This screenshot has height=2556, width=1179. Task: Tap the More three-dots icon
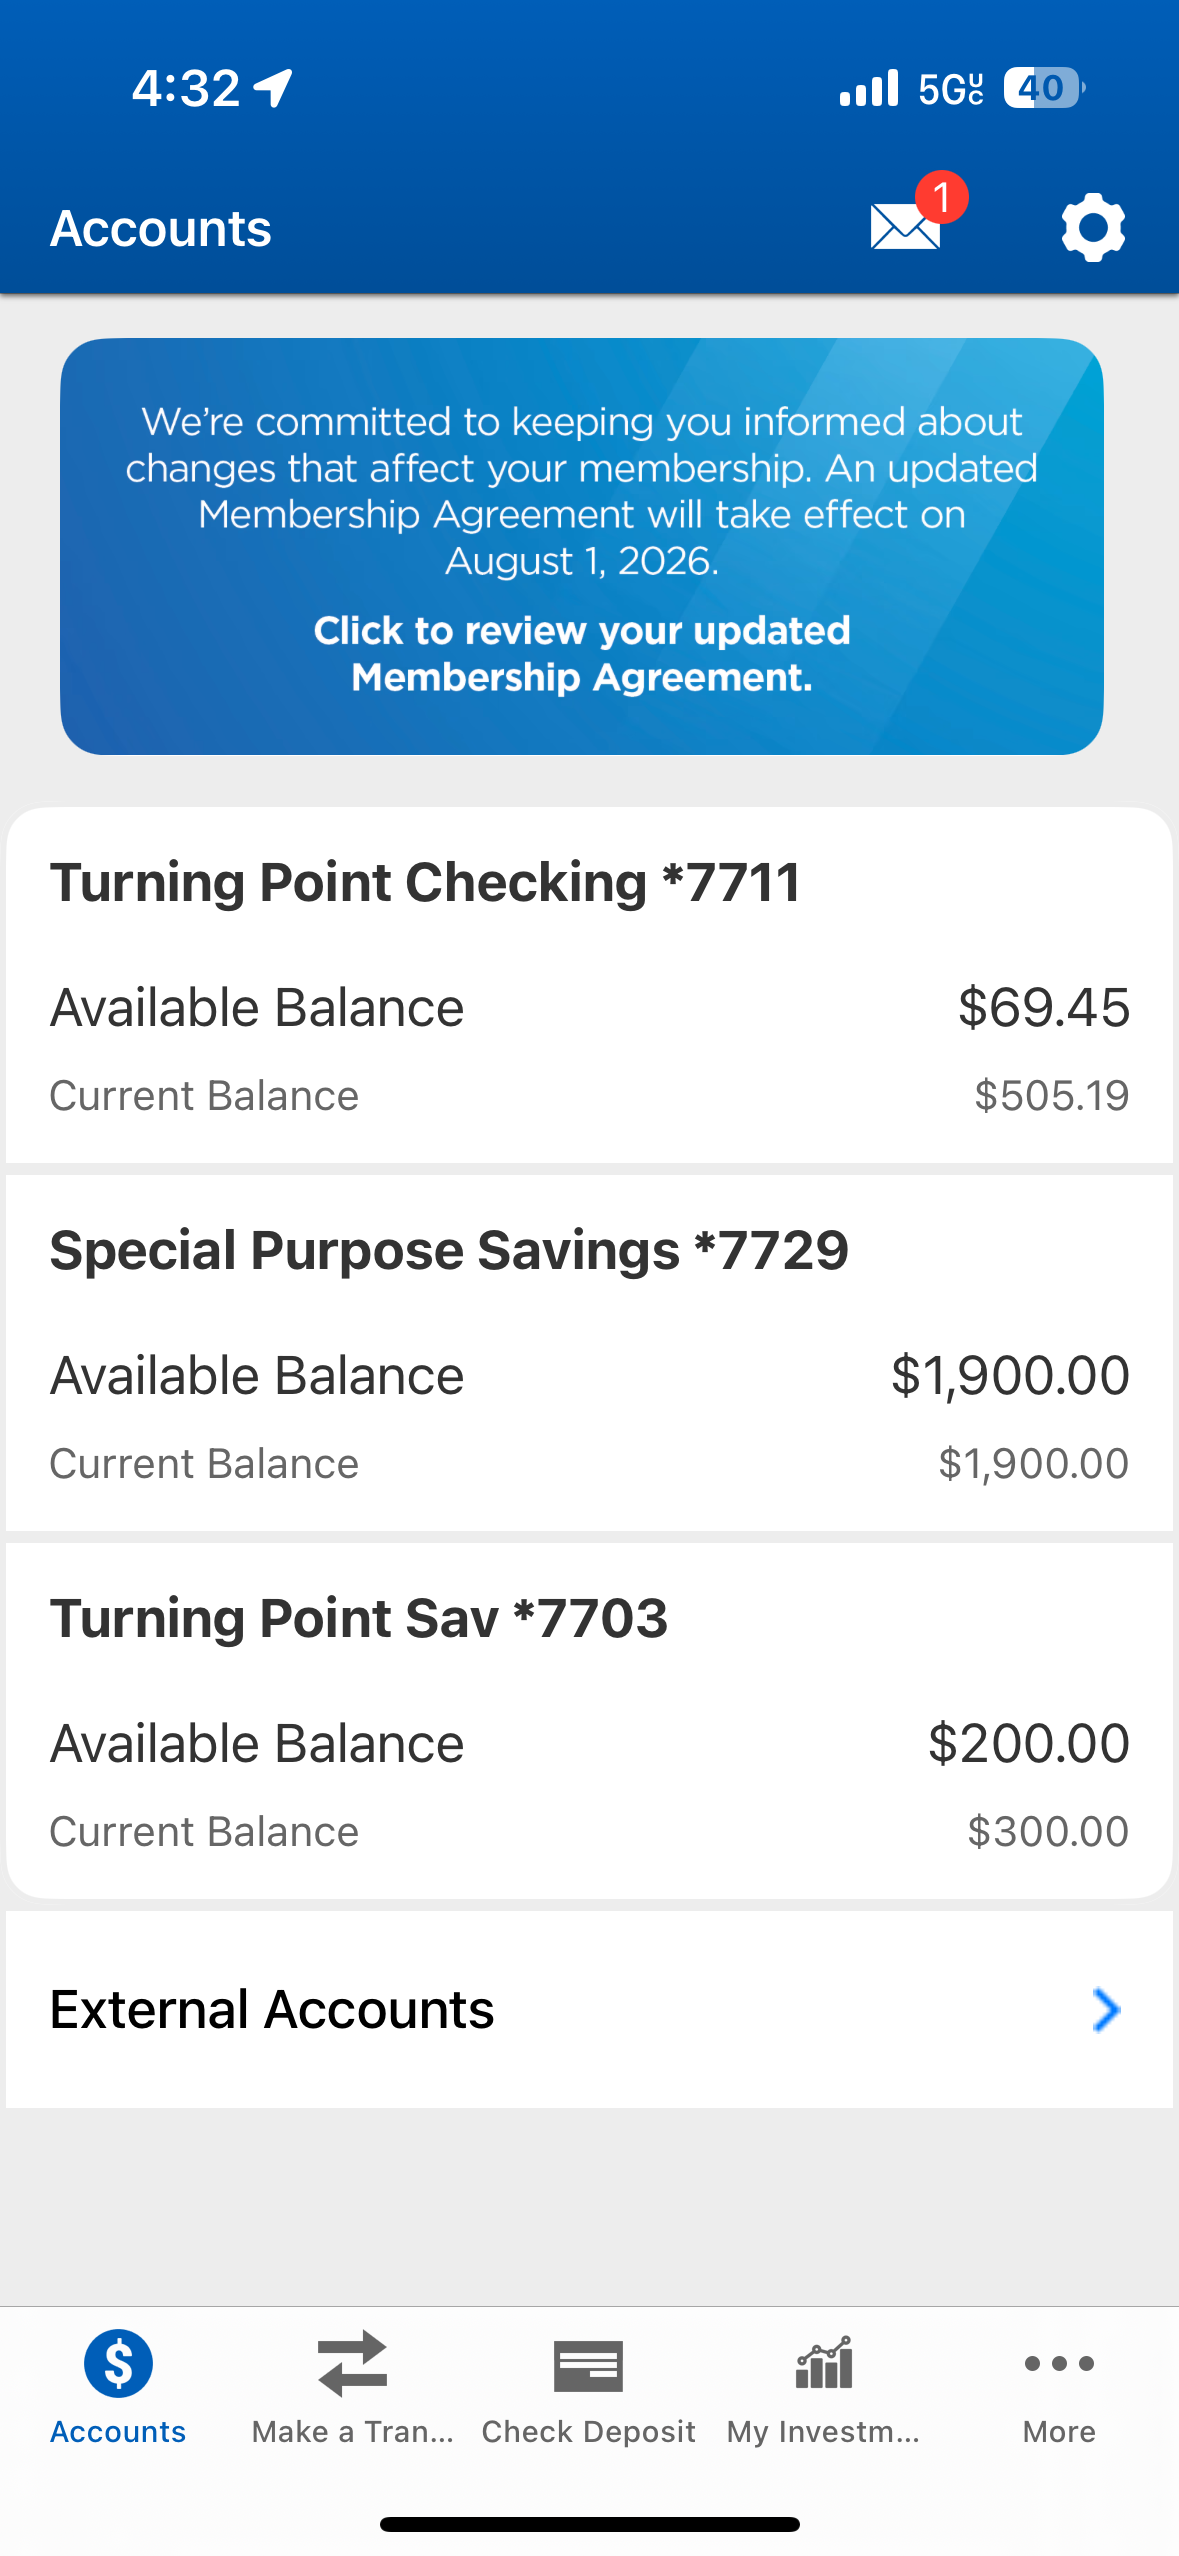pos(1059,2364)
